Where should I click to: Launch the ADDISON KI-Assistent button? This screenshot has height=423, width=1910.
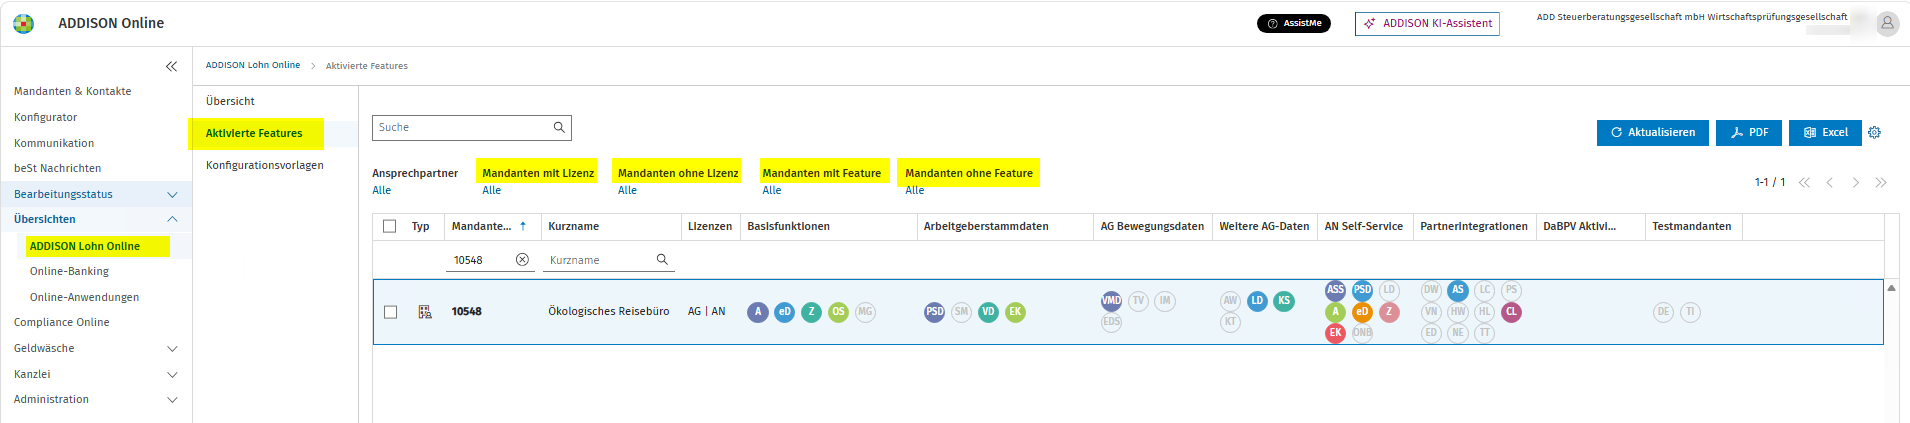1427,23
